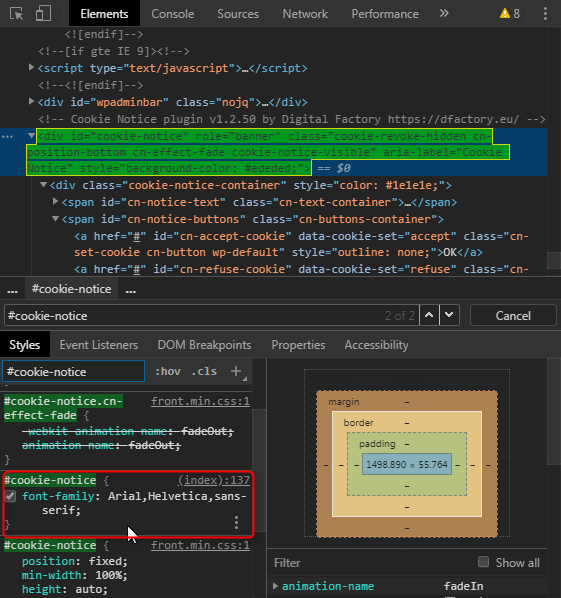Open the Properties tab
The height and width of the screenshot is (598, 561).
click(298, 345)
